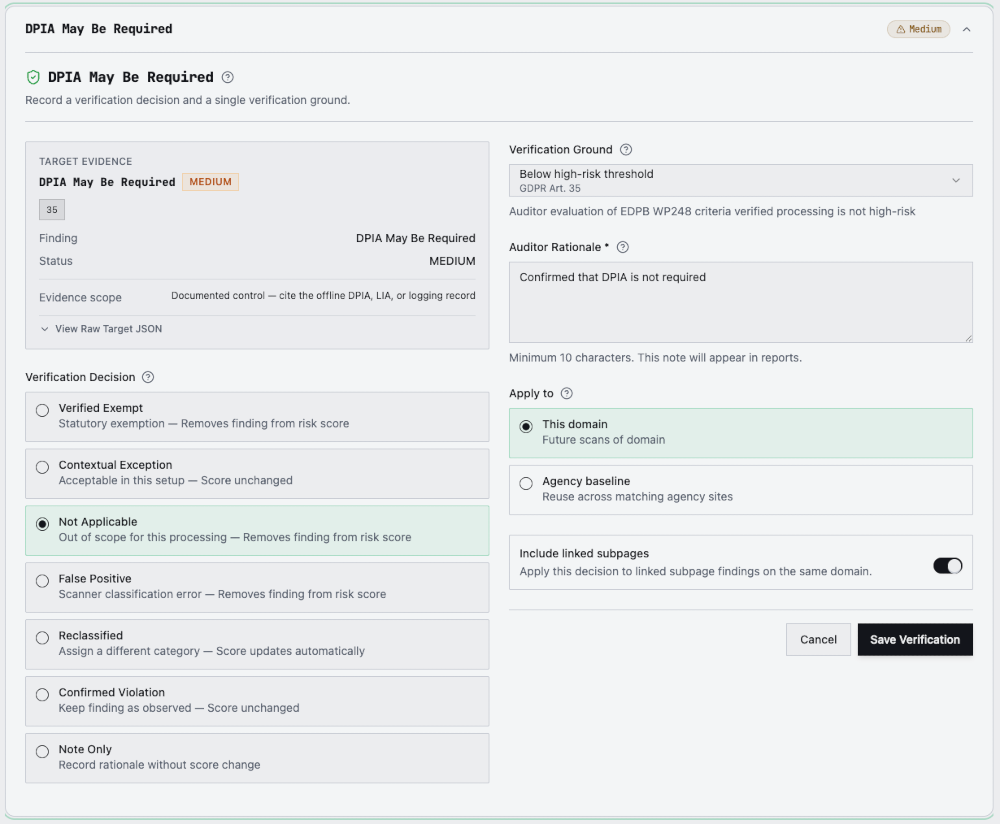Click the text area resize handle

point(968,338)
